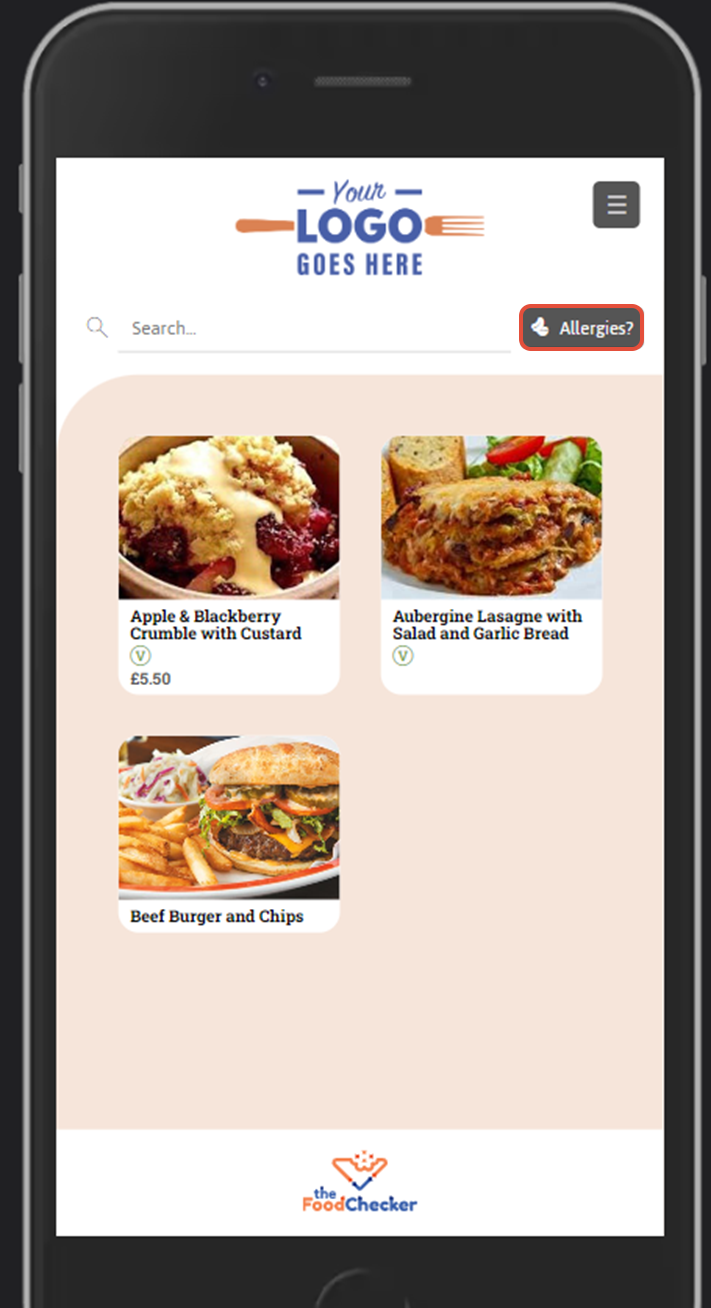711x1308 pixels.
Task: Click the Allergies? button
Action: [x=582, y=327]
